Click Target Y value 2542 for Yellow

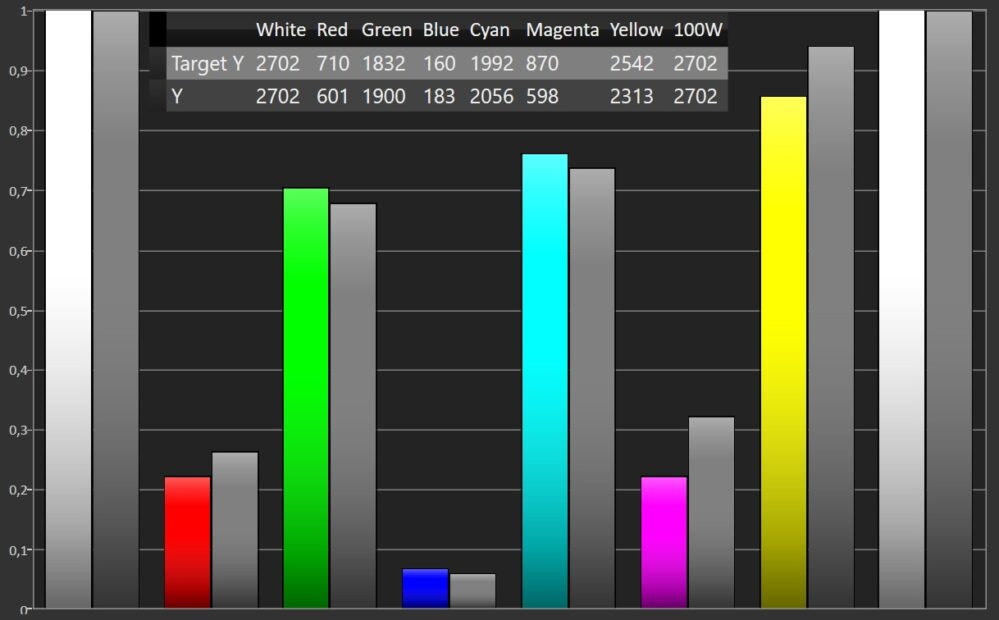click(x=631, y=63)
